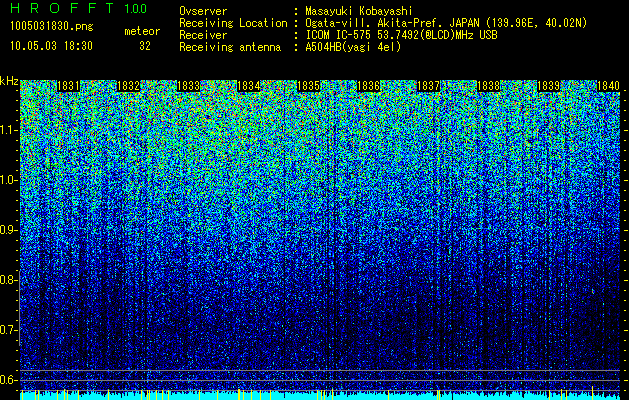The width and height of the screenshot is (629, 400).
Task: Click the 1833 time marker
Action: [189, 86]
